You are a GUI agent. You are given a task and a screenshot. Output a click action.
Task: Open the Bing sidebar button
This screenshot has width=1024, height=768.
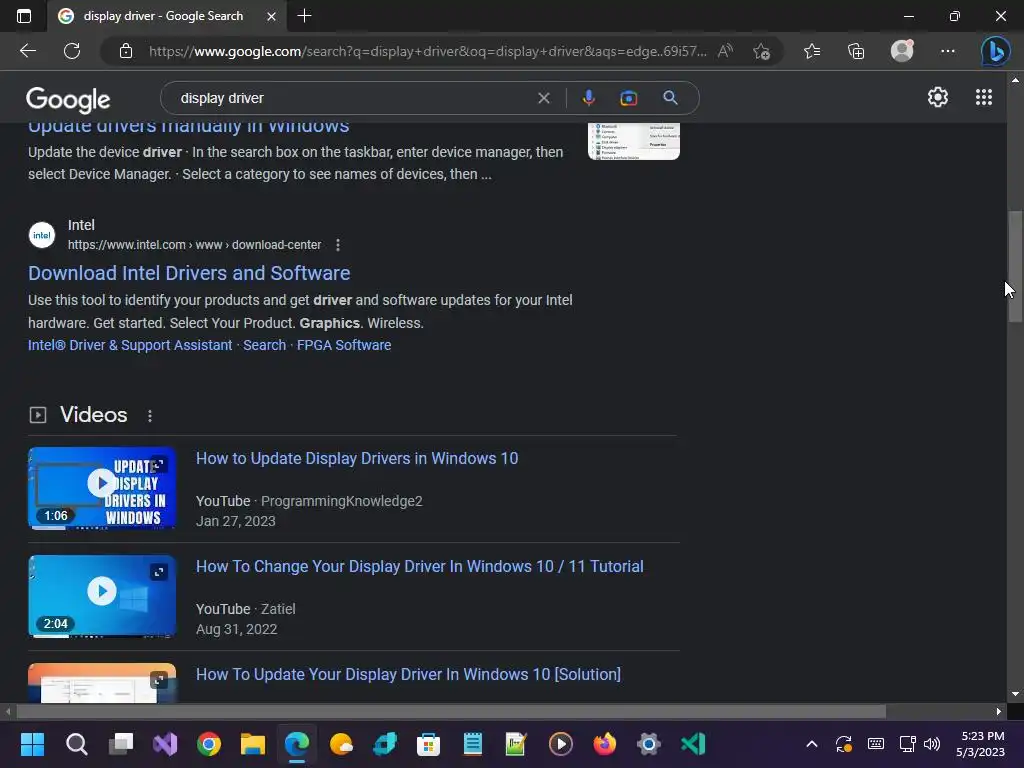(x=995, y=51)
